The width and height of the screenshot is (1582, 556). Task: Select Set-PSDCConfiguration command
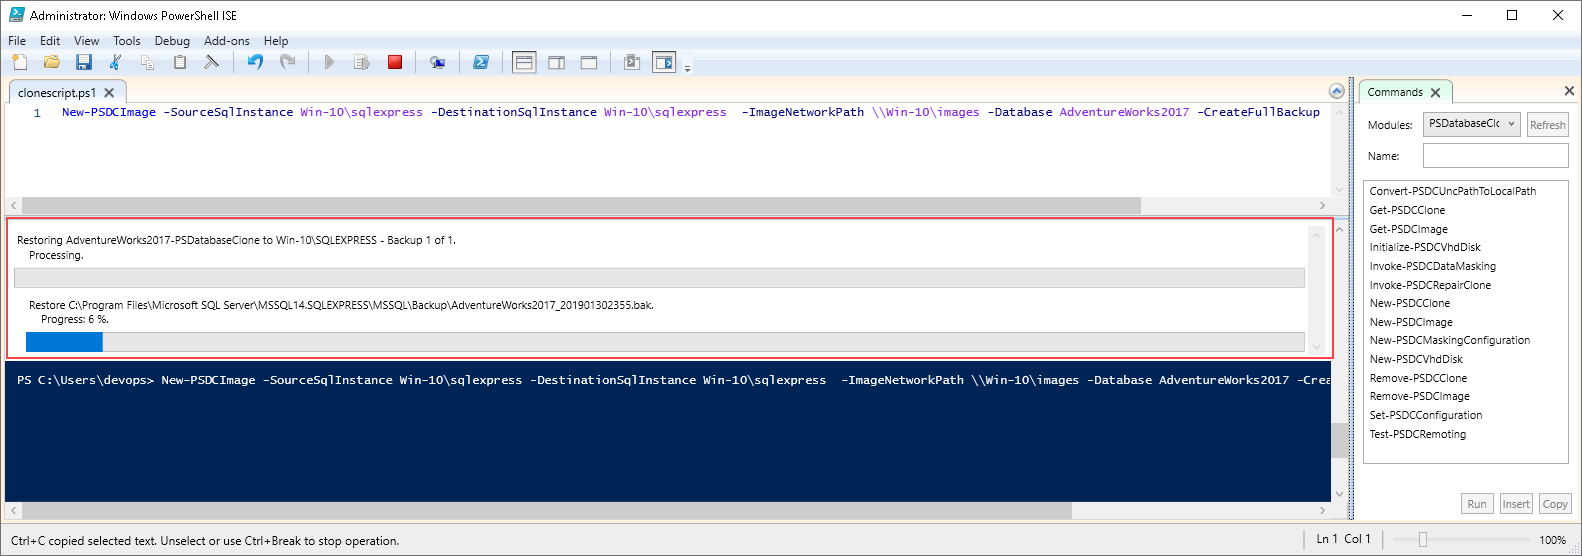click(x=1426, y=415)
